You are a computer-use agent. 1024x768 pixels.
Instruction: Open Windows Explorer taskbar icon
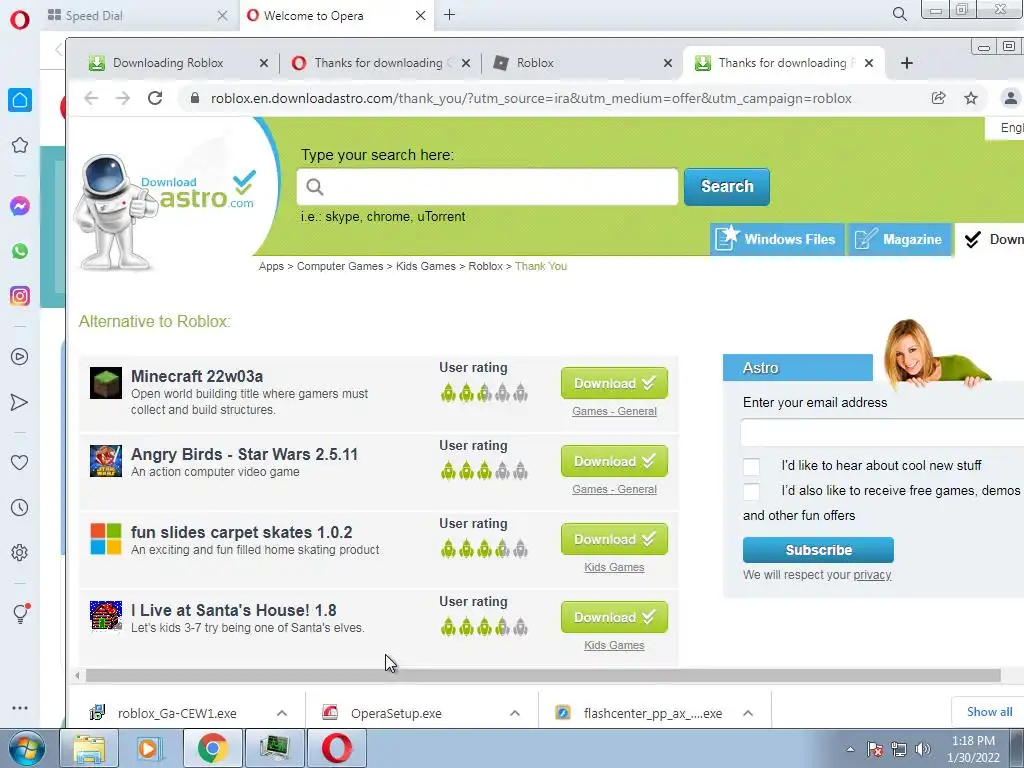tap(89, 748)
